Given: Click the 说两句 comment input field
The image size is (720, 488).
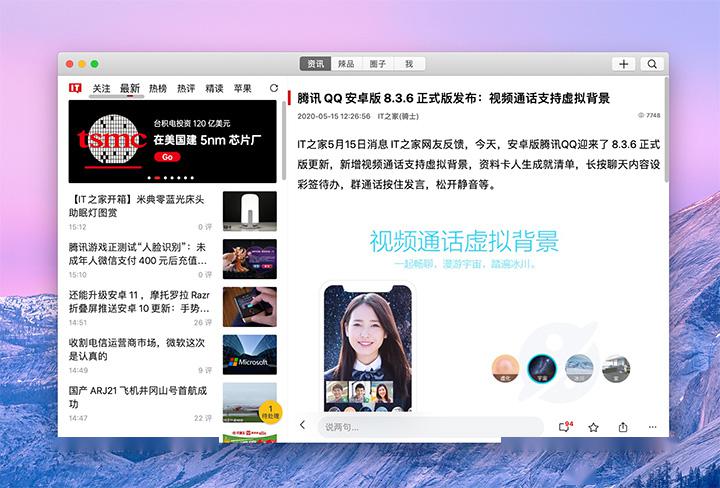Looking at the screenshot, I should coord(430,427).
